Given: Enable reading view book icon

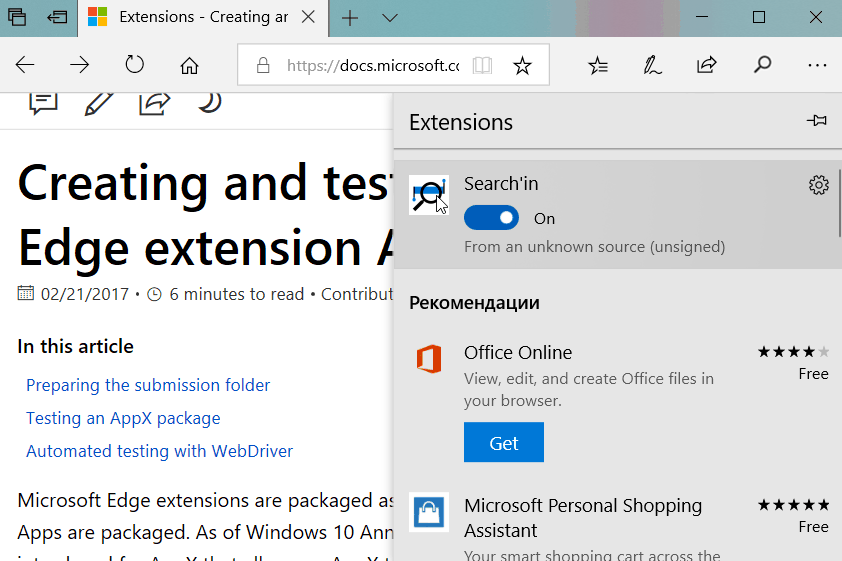Looking at the screenshot, I should [x=482, y=65].
